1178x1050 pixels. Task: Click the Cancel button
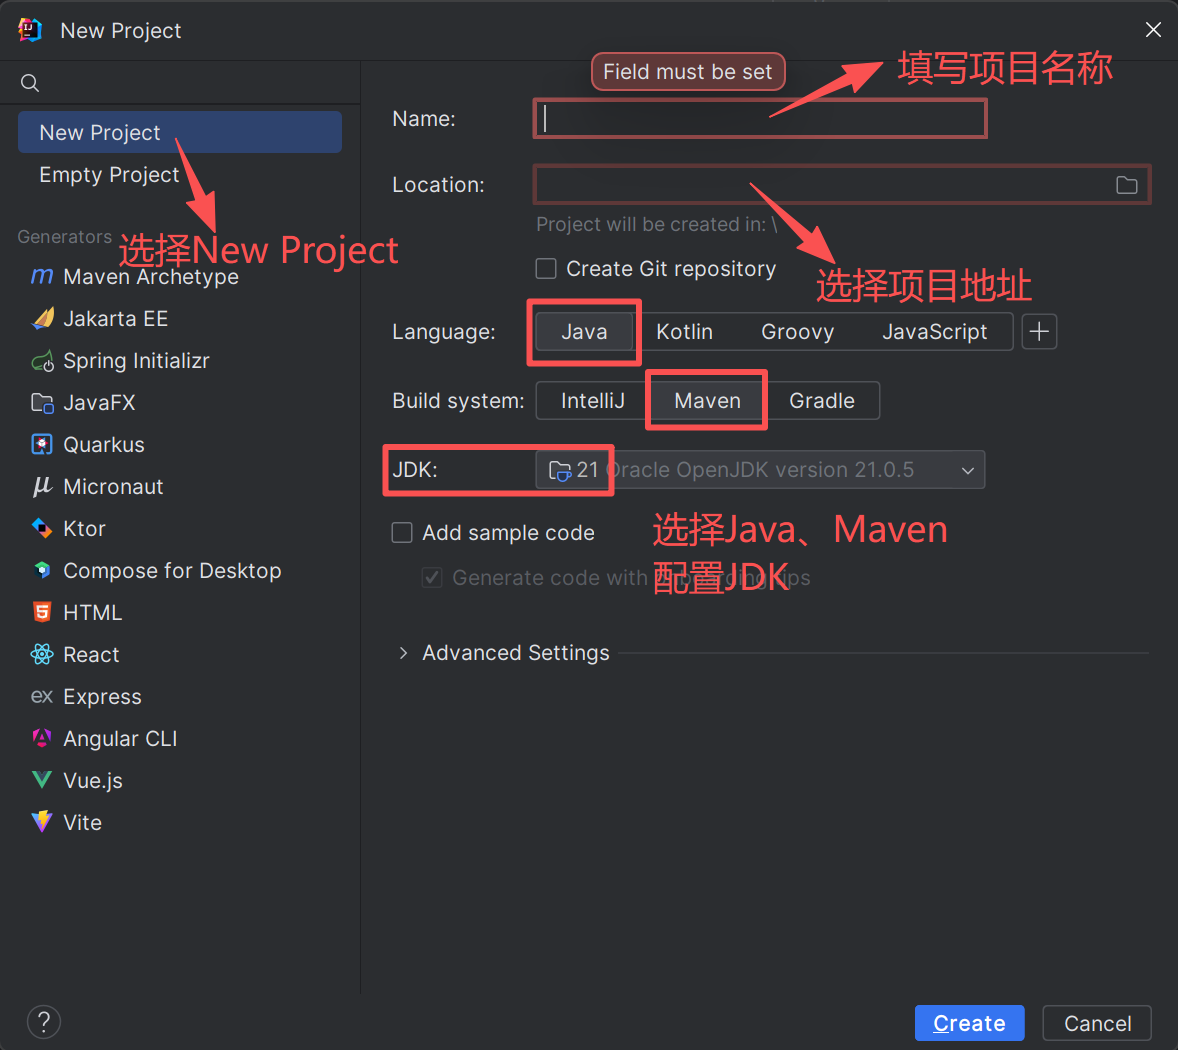click(1097, 1023)
